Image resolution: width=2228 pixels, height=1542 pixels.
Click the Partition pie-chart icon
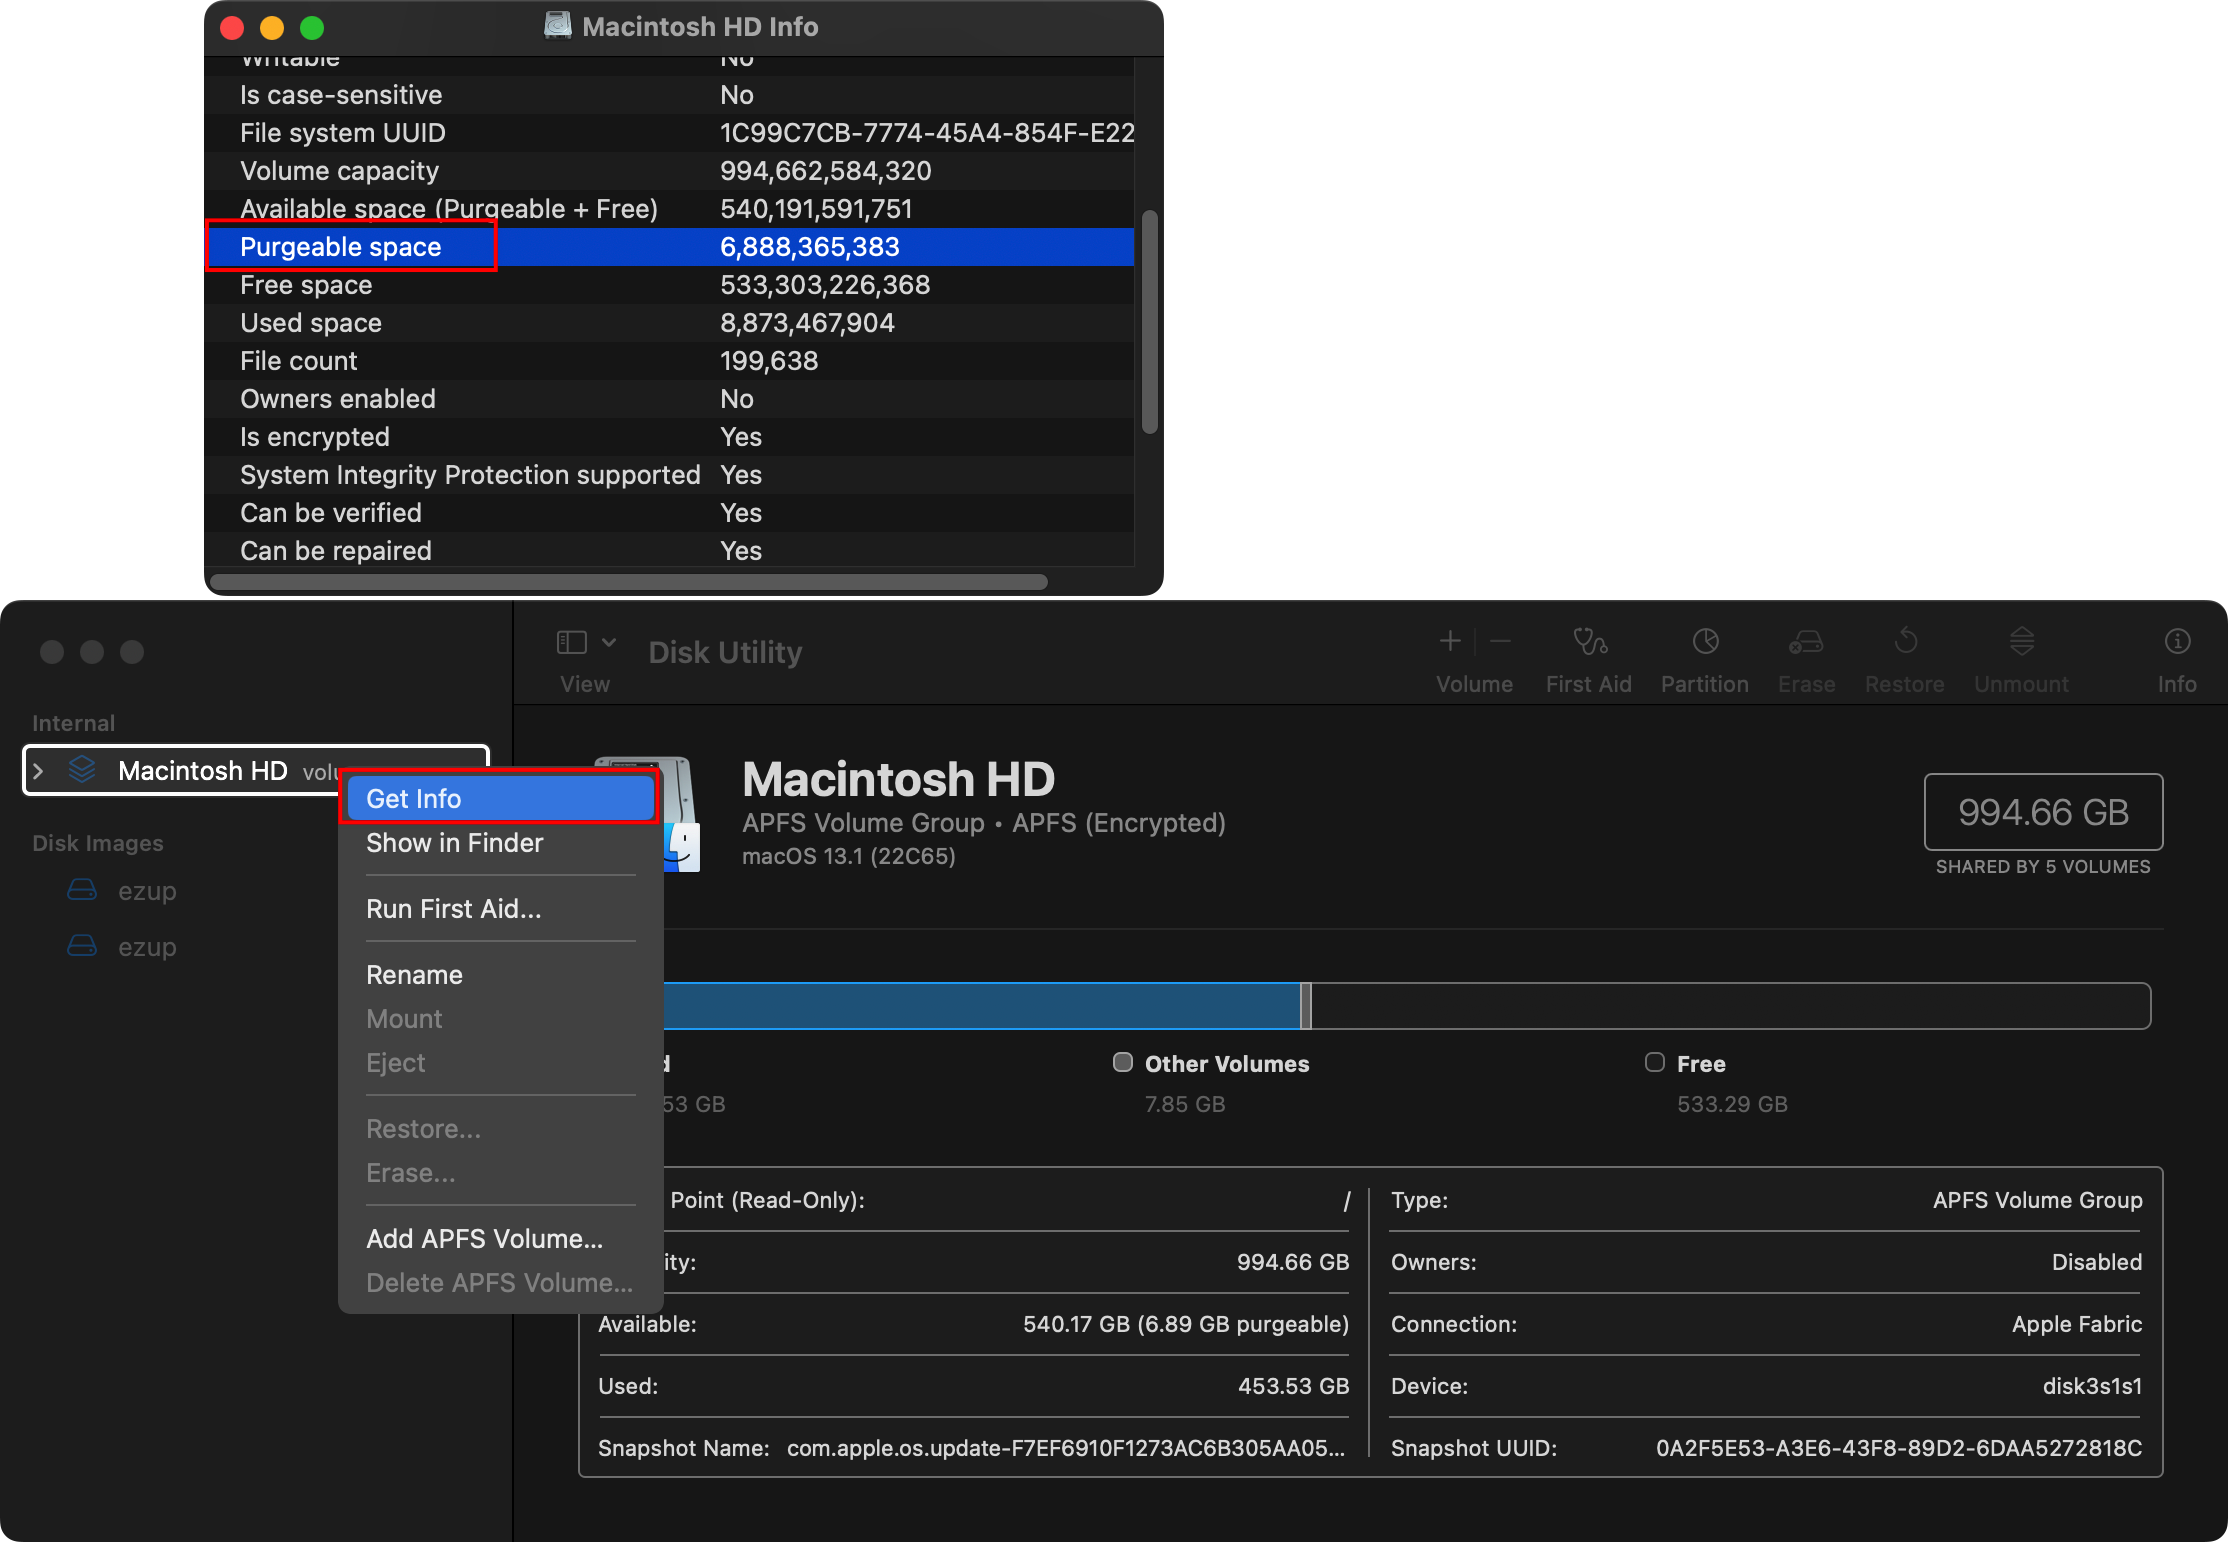click(1705, 641)
